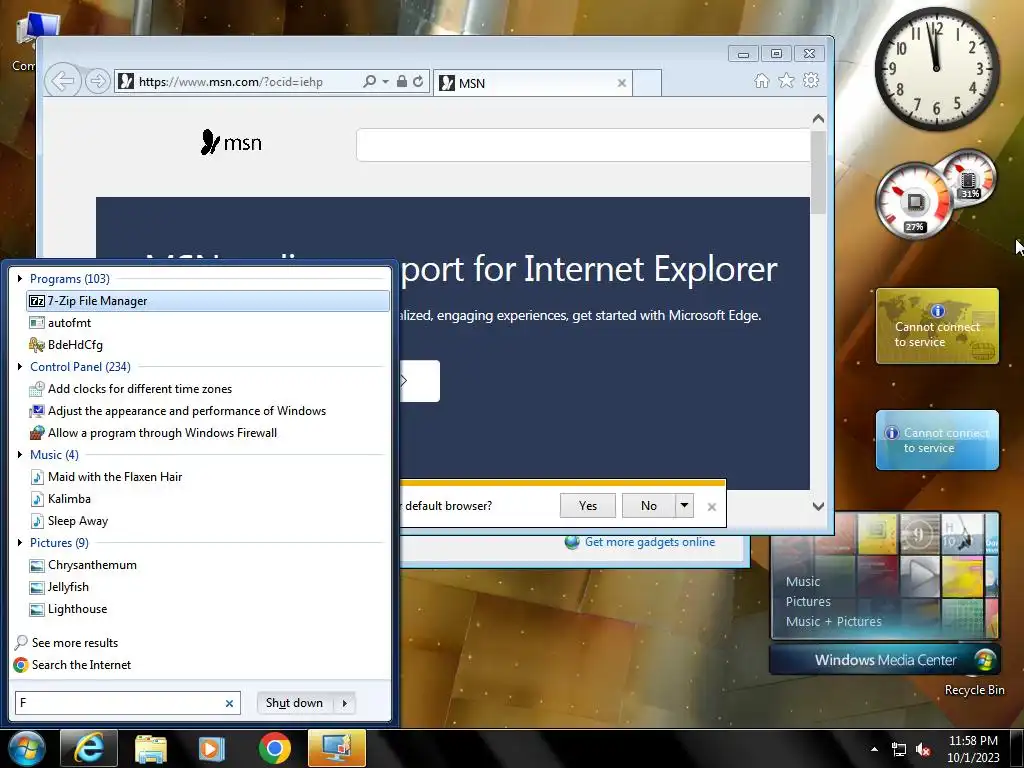The width and height of the screenshot is (1024, 768).
Task: Open the Lighthouse picture
Action: coord(208,609)
